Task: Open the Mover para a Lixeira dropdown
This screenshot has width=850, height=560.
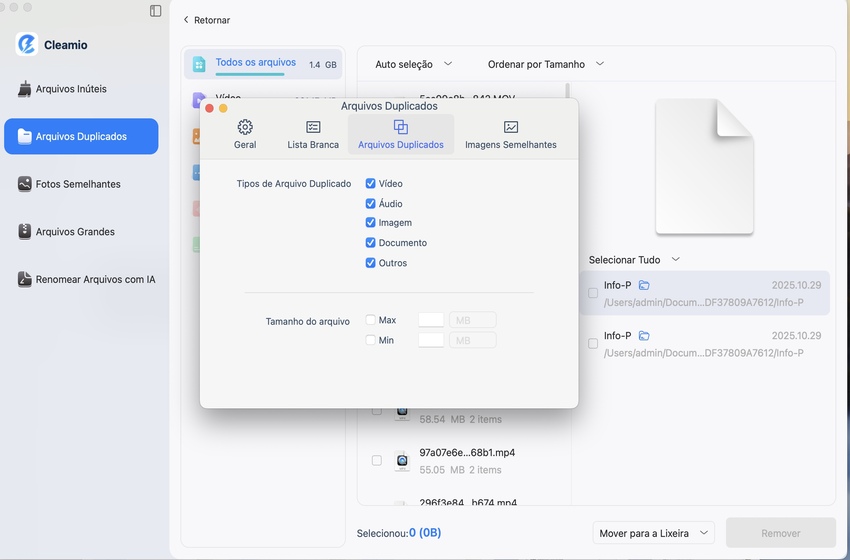Action: pyautogui.click(x=654, y=533)
